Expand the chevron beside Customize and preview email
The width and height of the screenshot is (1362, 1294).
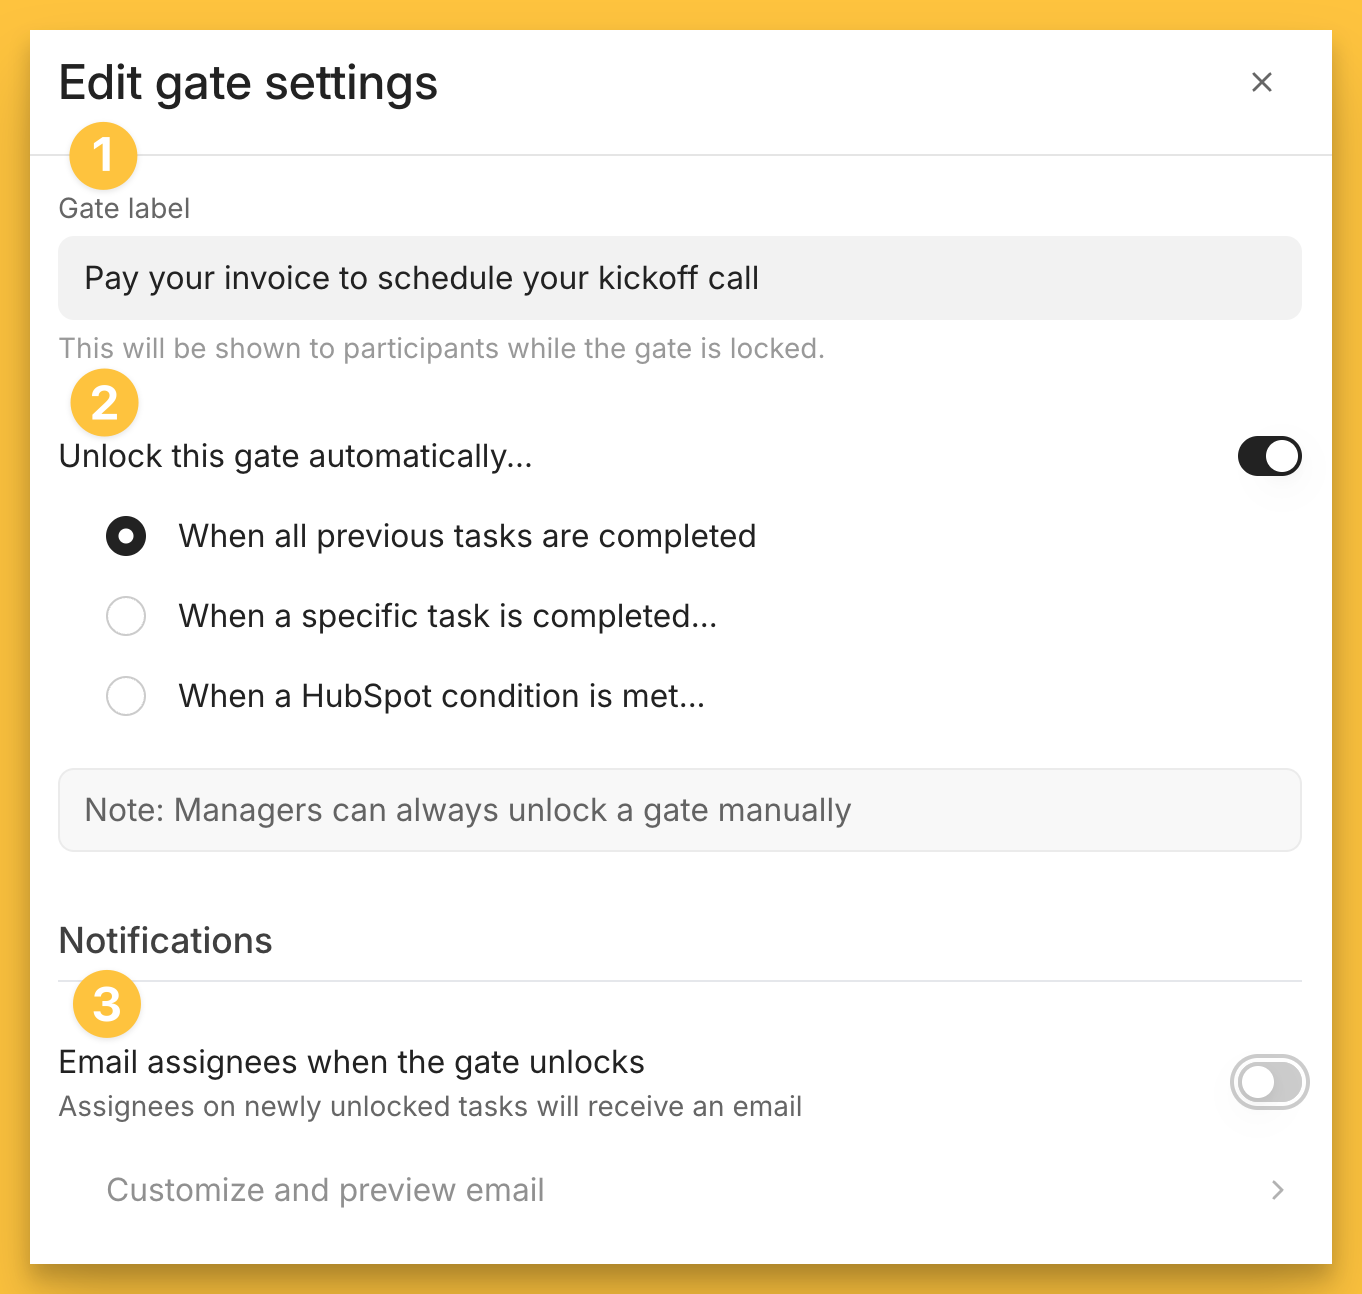(1277, 1190)
